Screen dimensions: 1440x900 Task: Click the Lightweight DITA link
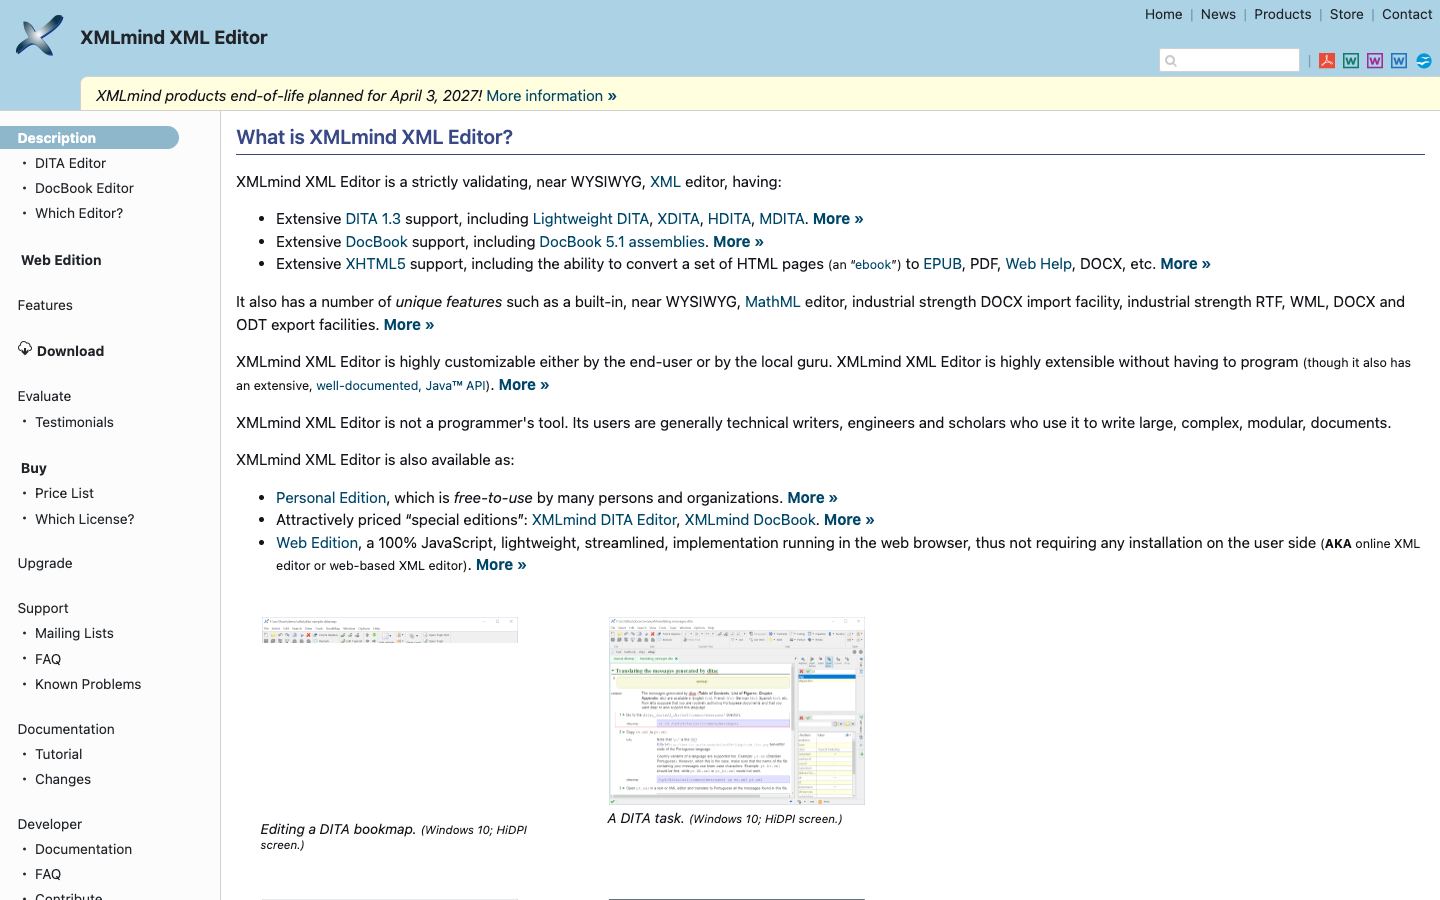tap(591, 219)
